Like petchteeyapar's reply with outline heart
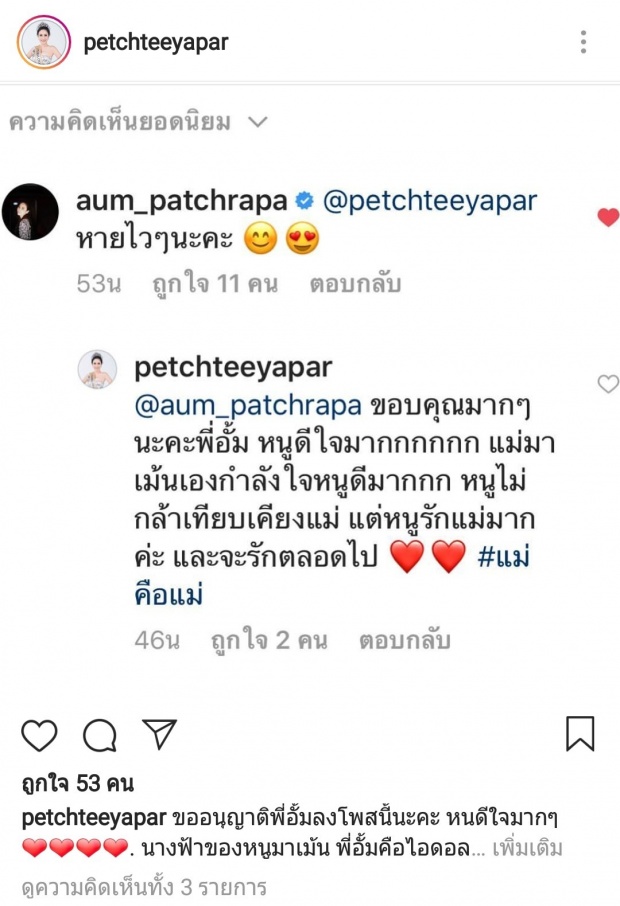 pyautogui.click(x=608, y=384)
